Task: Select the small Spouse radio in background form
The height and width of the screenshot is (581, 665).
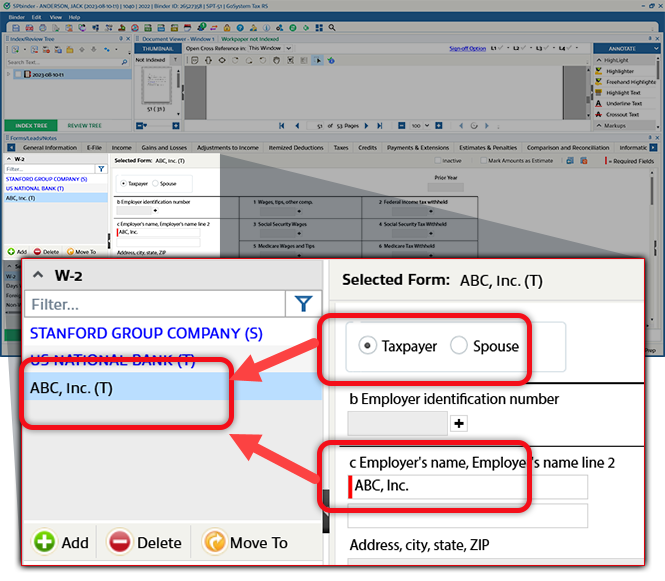Action: [x=155, y=184]
